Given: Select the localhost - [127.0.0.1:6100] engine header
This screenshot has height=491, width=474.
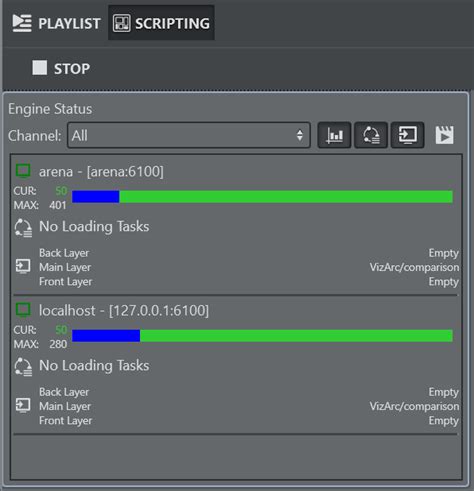Looking at the screenshot, I should (124, 310).
